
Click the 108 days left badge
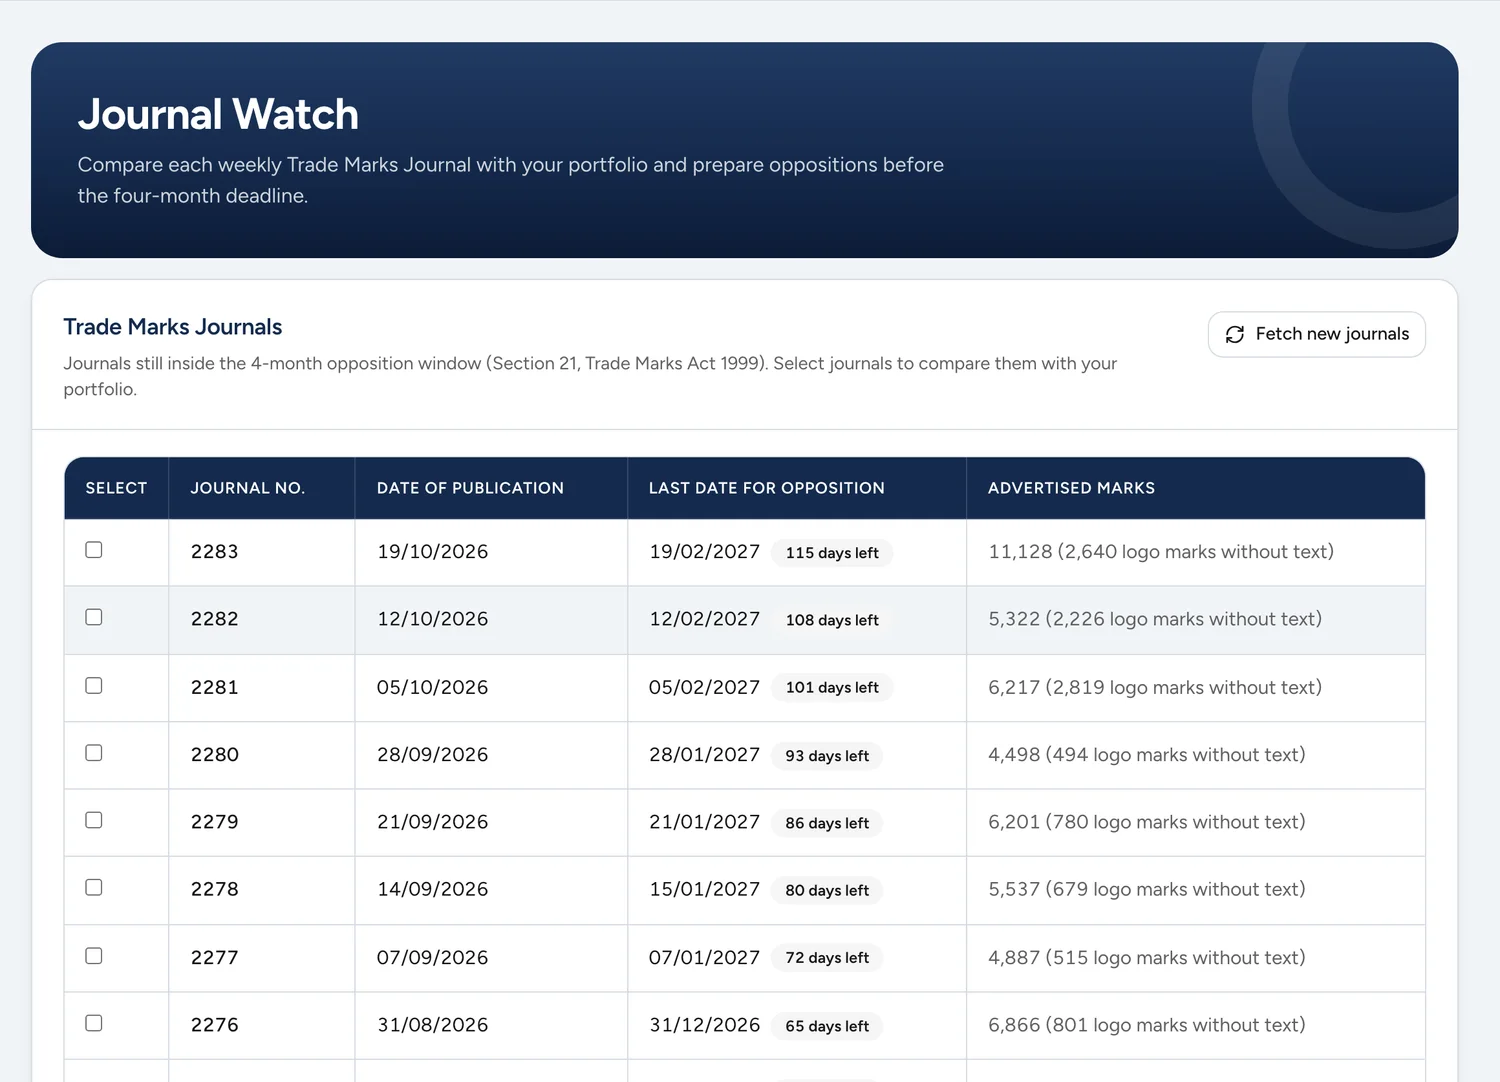(832, 620)
